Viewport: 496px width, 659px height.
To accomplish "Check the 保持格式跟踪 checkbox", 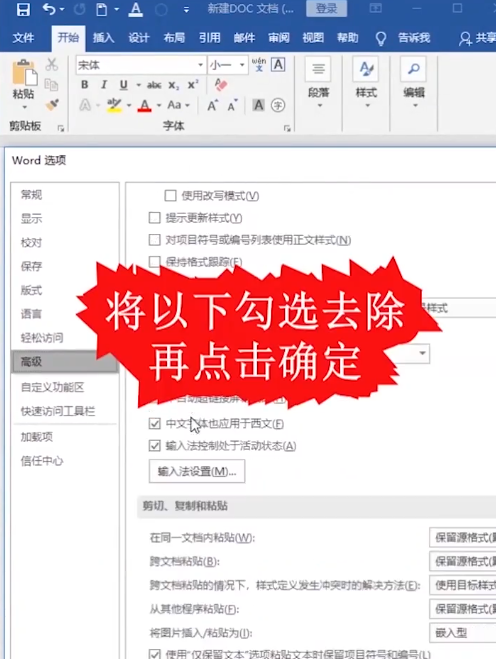I will [x=155, y=262].
